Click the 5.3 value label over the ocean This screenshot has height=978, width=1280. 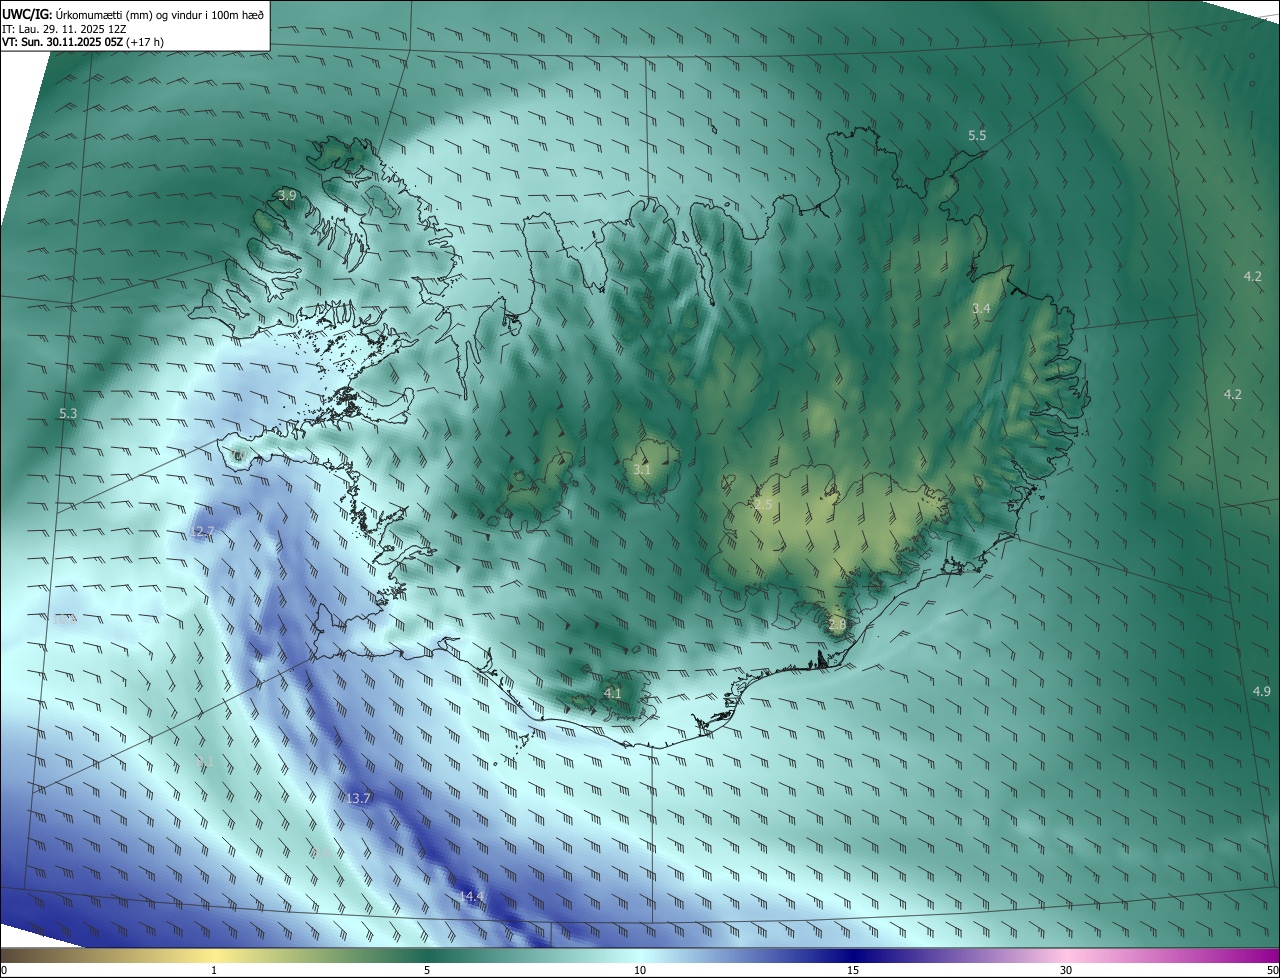[x=68, y=413]
